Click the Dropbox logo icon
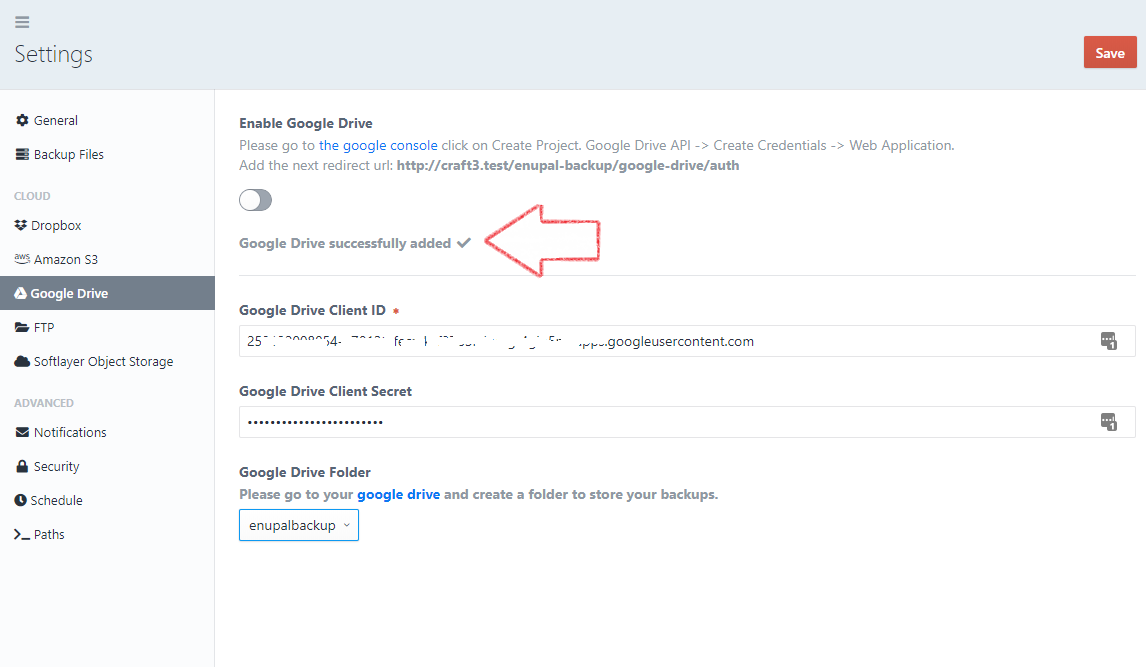1146x667 pixels. pos(20,225)
